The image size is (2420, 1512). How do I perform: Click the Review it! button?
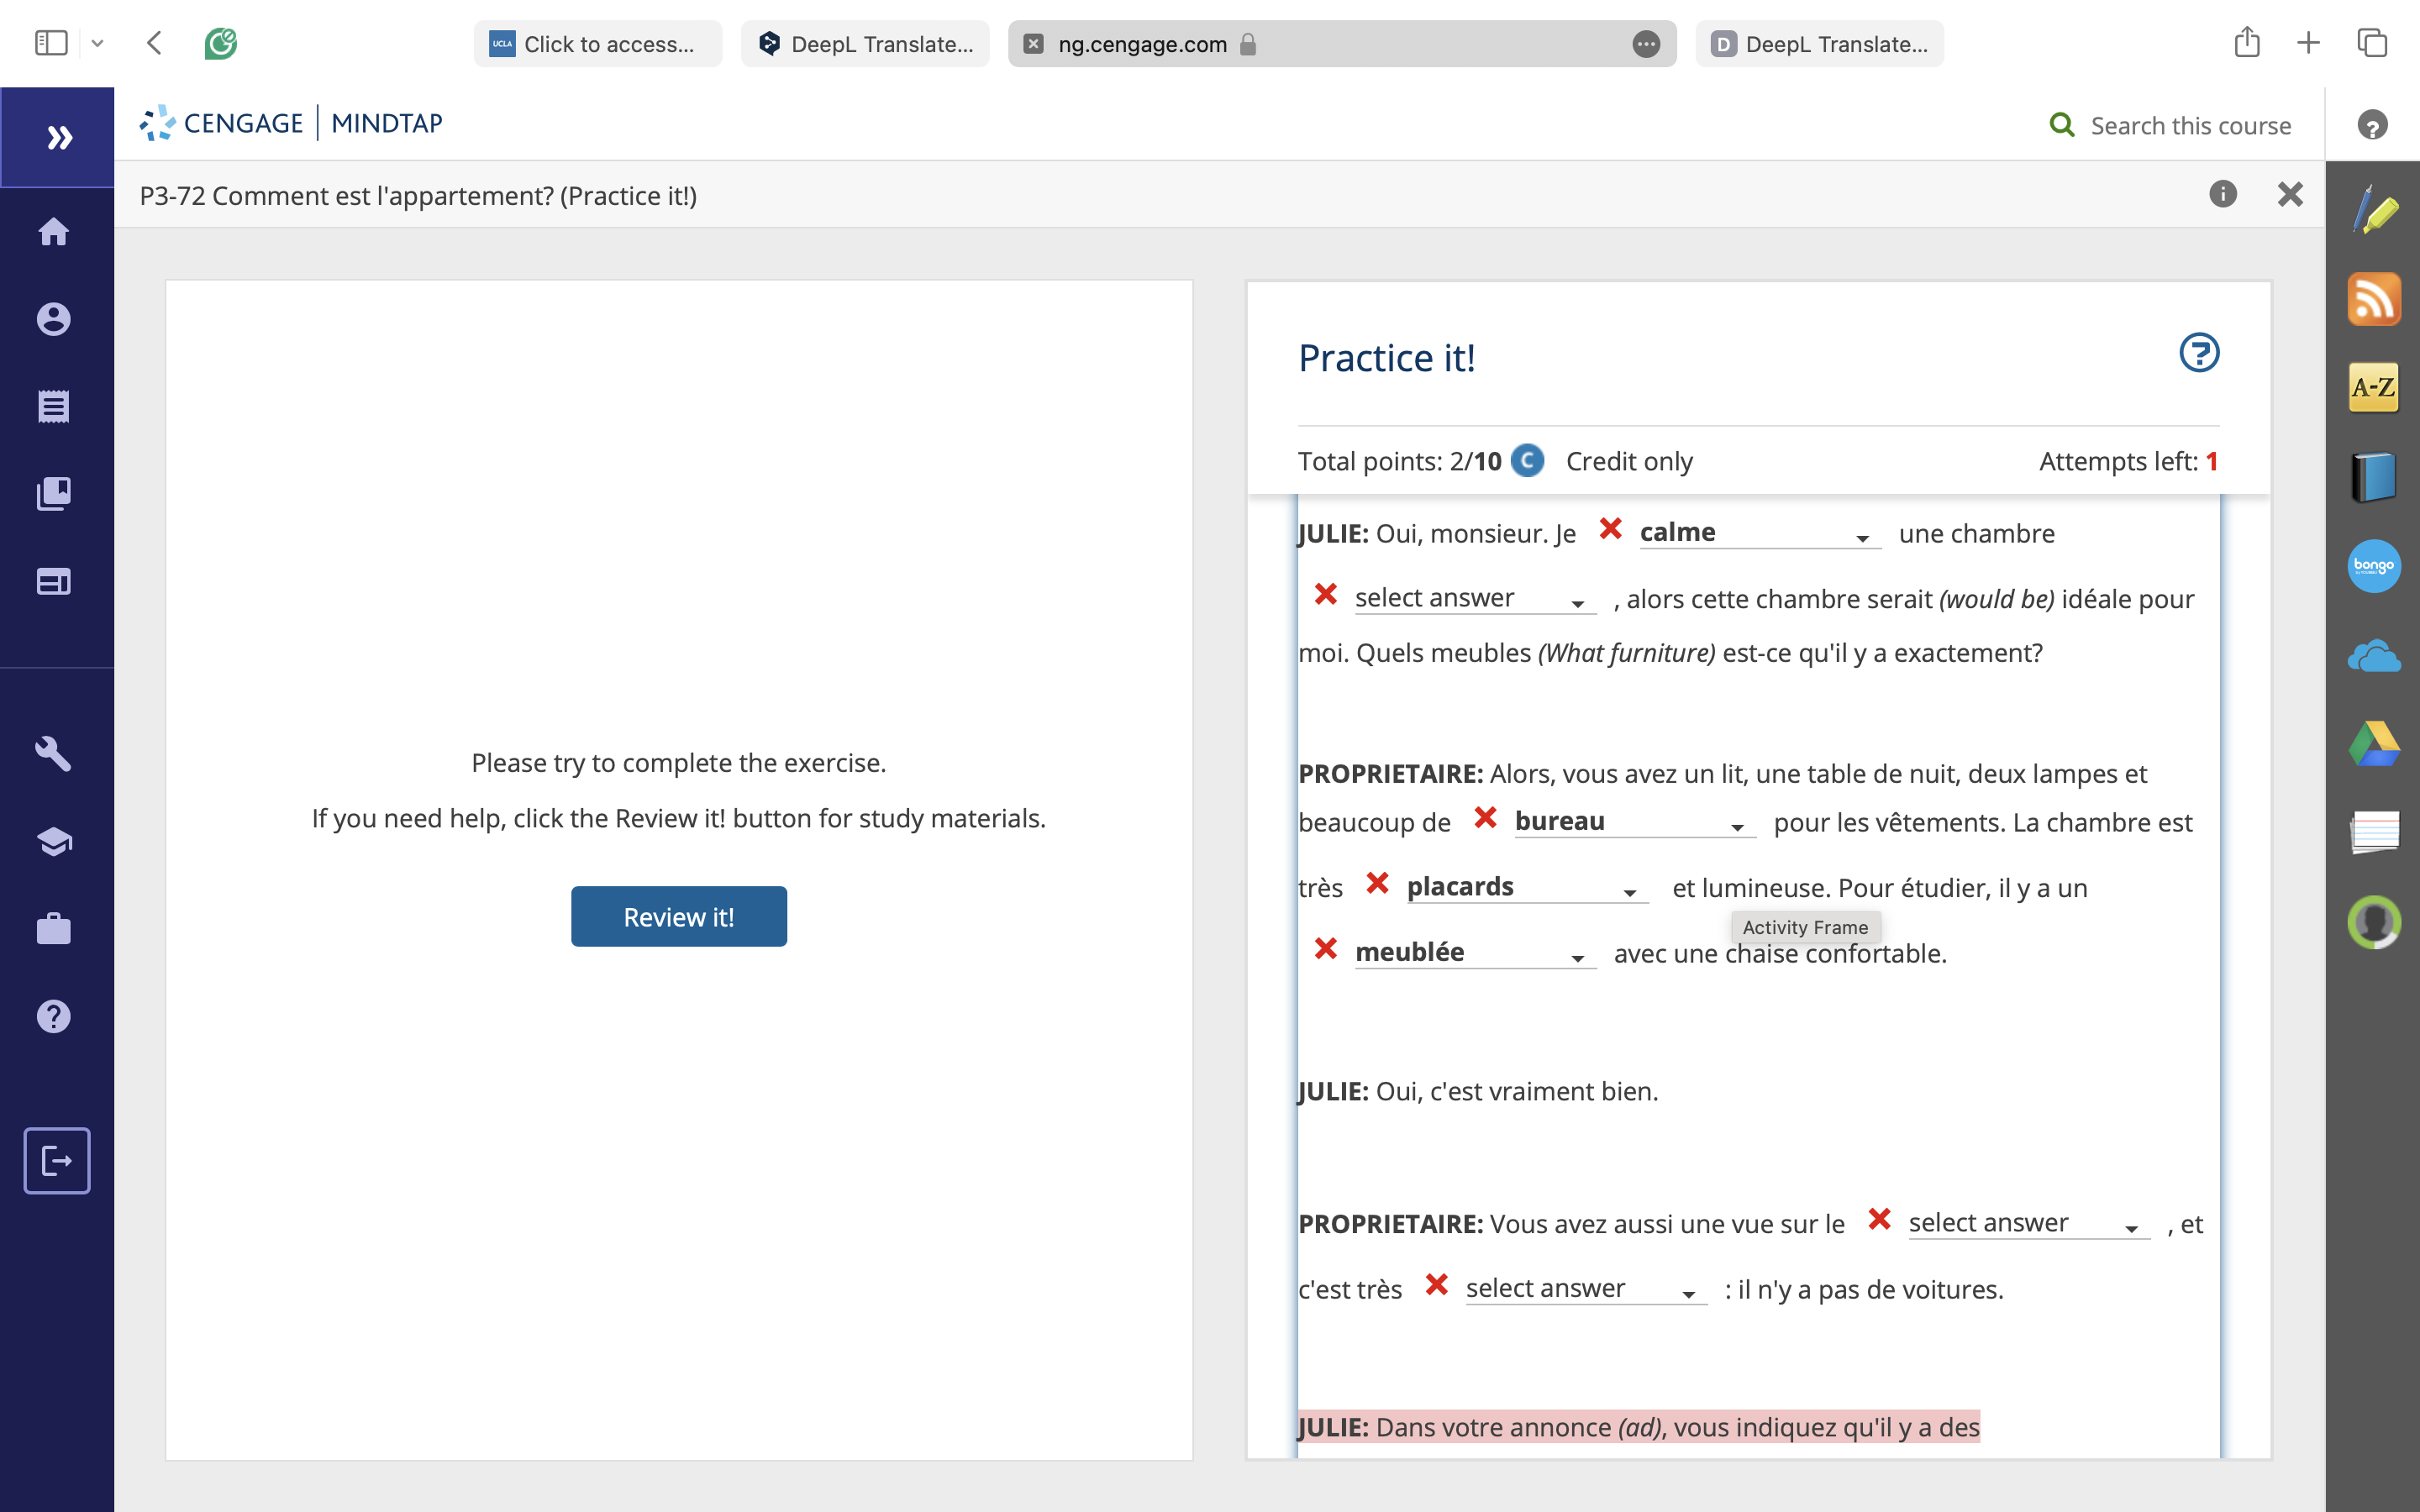pos(678,917)
